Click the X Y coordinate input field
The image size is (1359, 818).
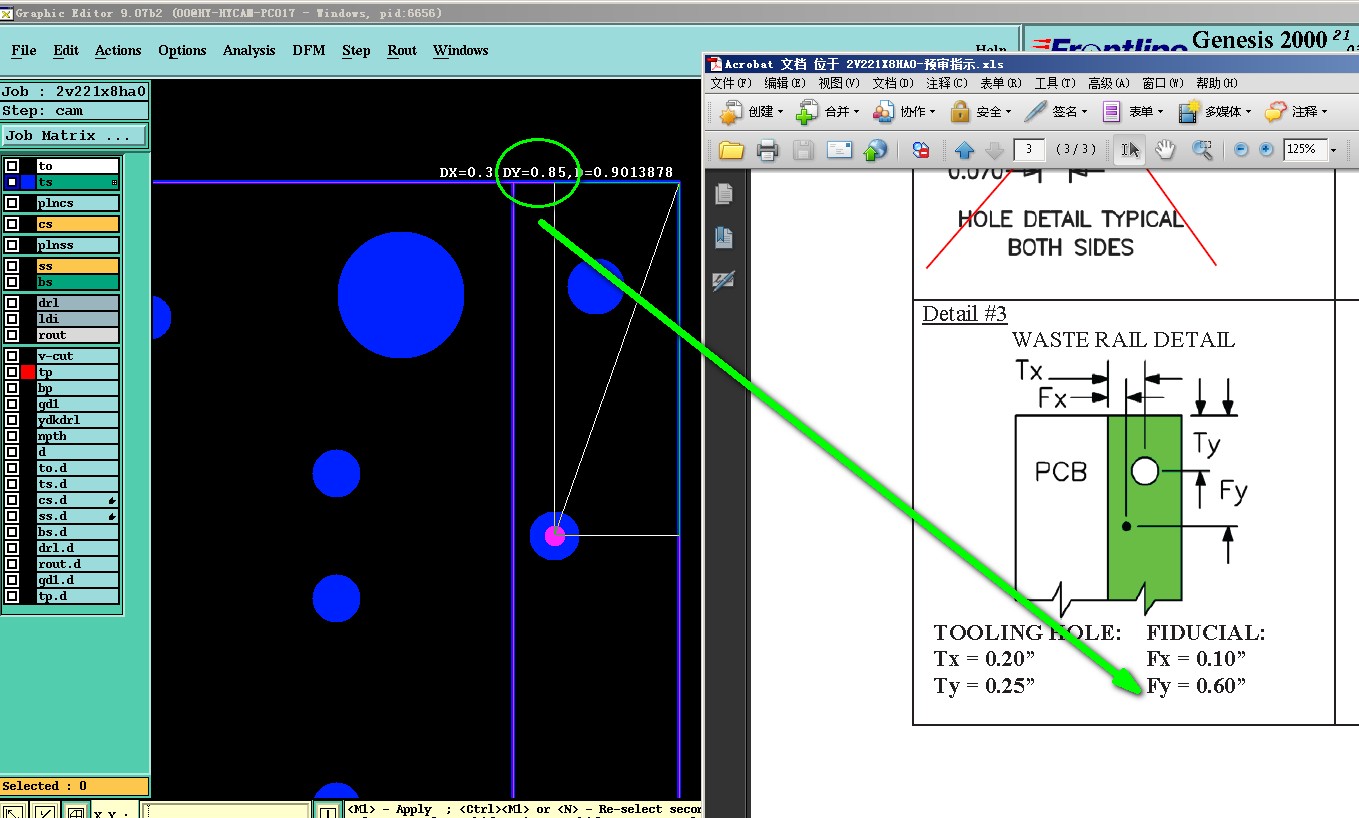225,812
